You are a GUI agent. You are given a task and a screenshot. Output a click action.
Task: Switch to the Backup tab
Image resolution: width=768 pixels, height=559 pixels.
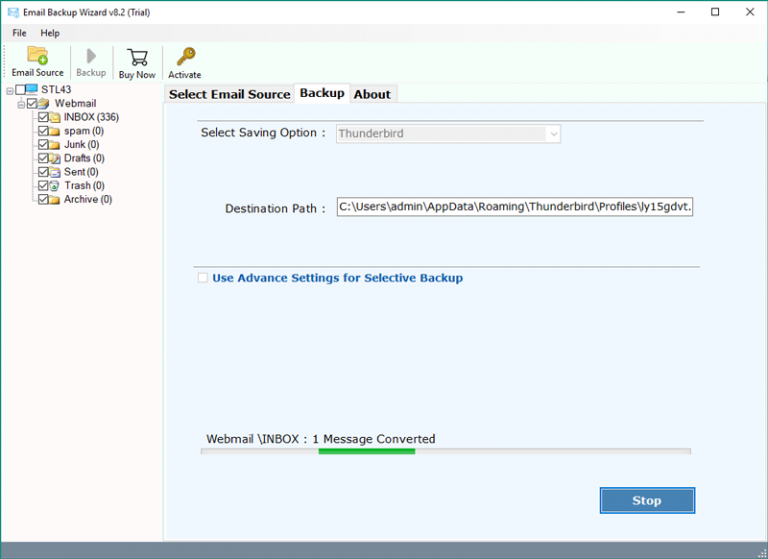[x=322, y=93]
